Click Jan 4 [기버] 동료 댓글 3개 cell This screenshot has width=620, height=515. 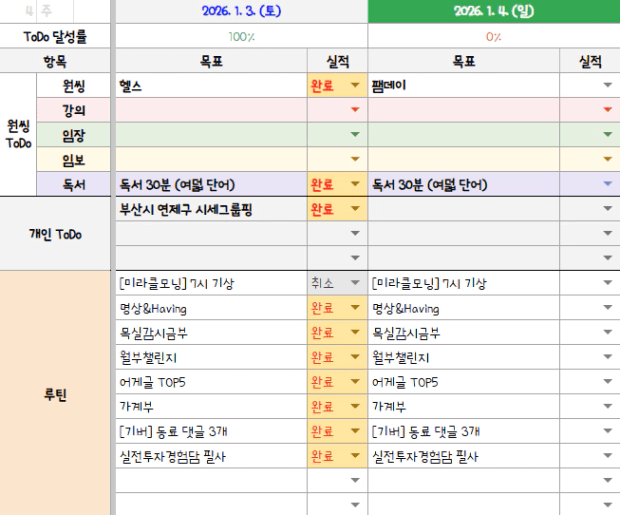pos(463,431)
